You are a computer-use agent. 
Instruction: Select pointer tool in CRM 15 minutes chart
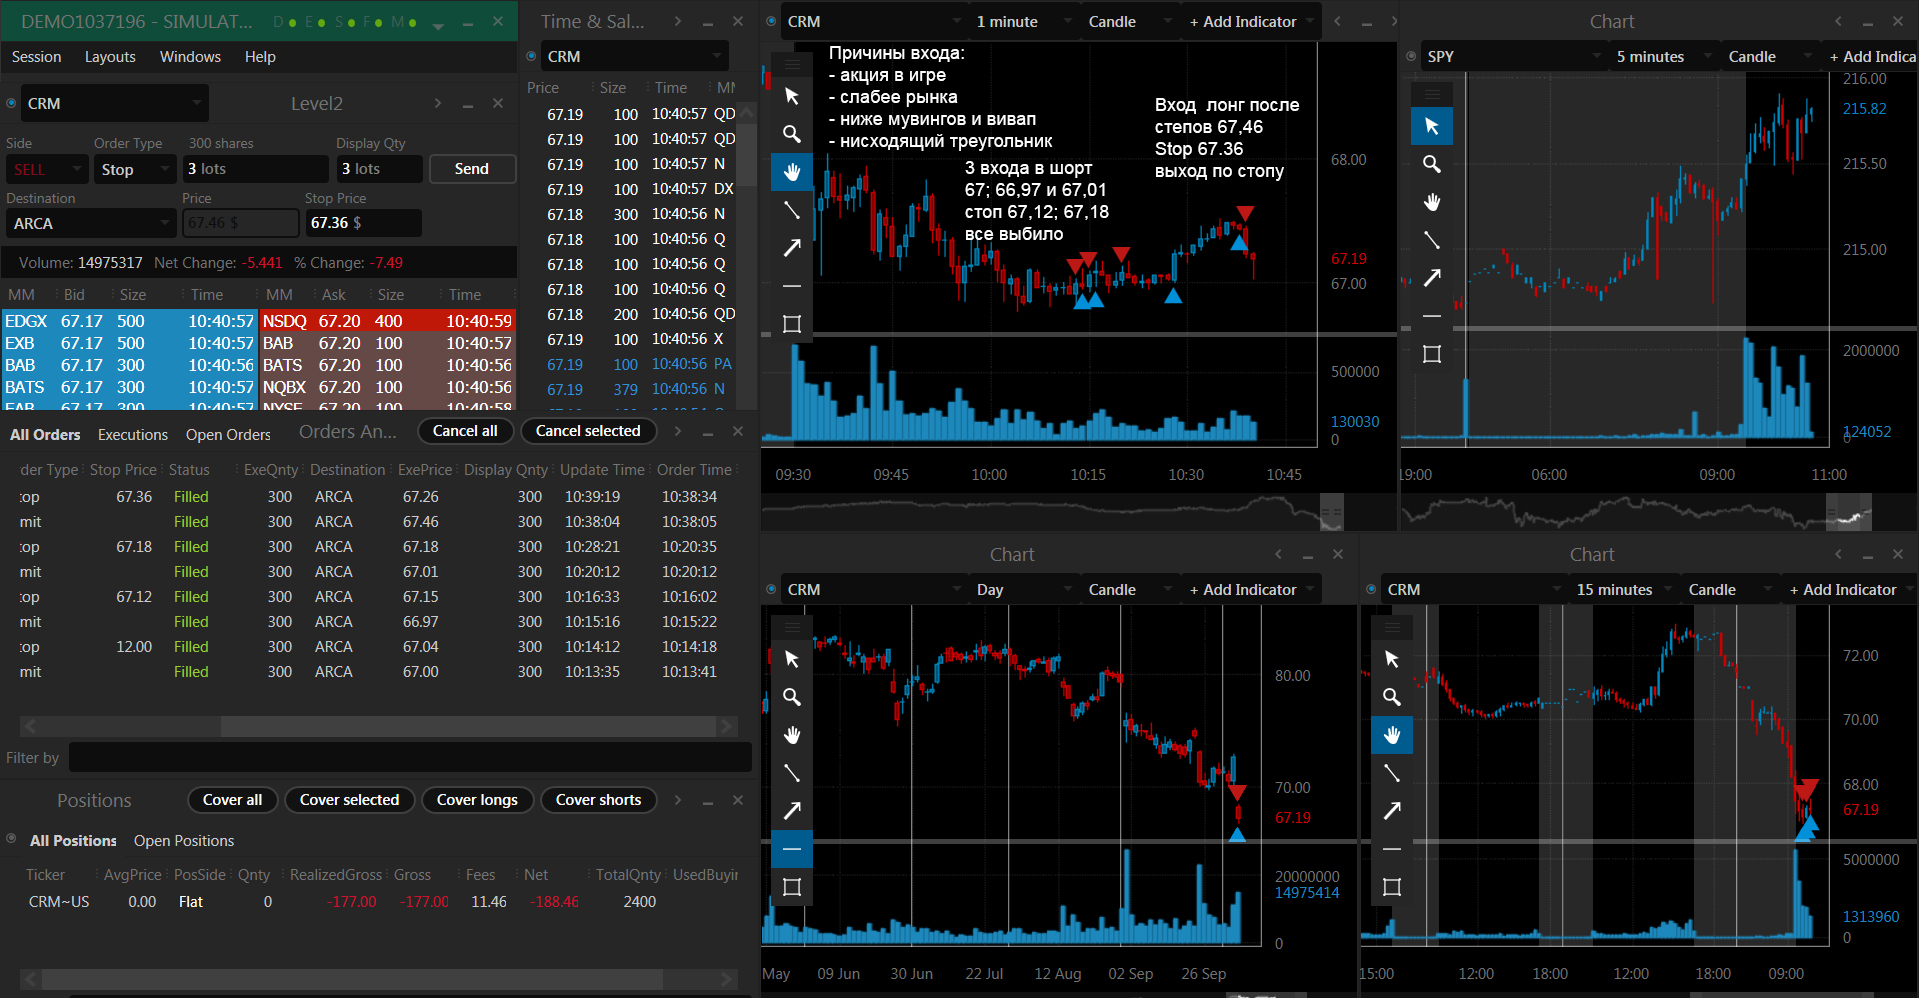coord(1392,659)
